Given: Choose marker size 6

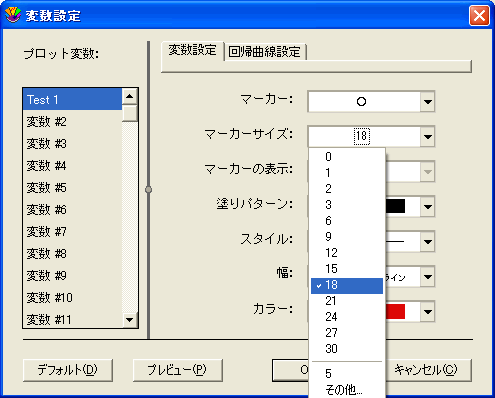Looking at the screenshot, I should point(347,221).
